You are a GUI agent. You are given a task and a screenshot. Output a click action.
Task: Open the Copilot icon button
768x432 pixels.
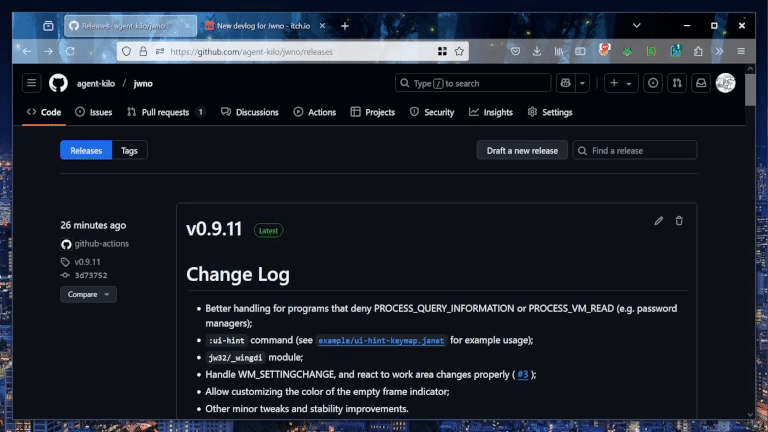click(x=565, y=83)
